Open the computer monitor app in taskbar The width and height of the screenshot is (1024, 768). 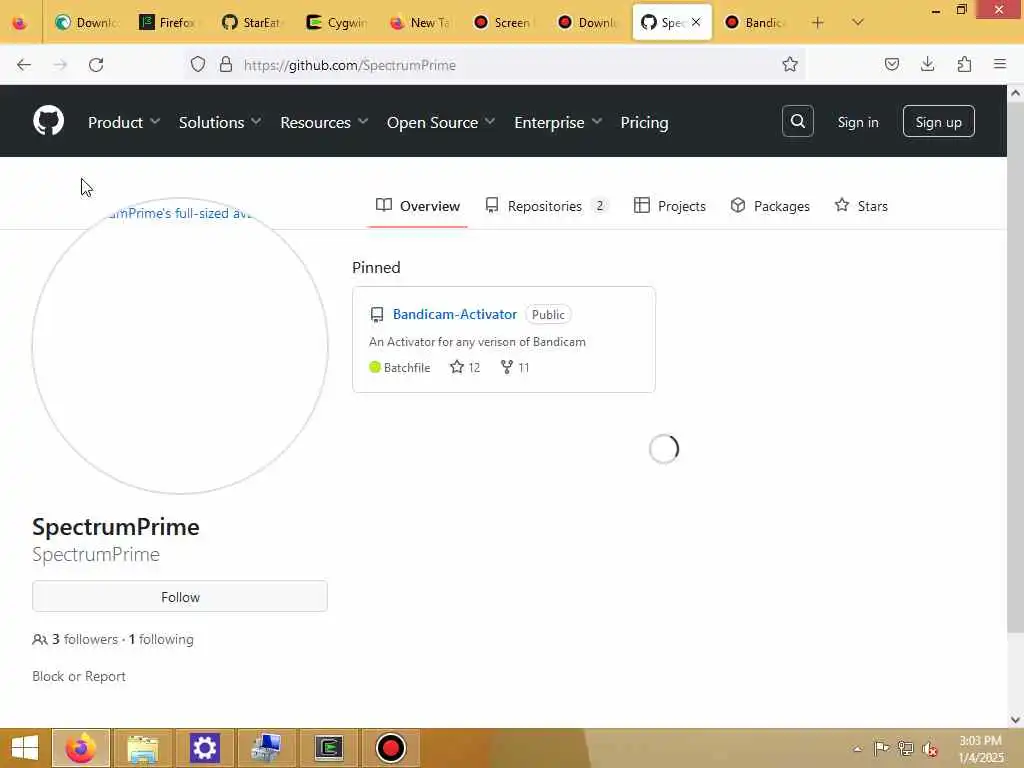click(266, 748)
